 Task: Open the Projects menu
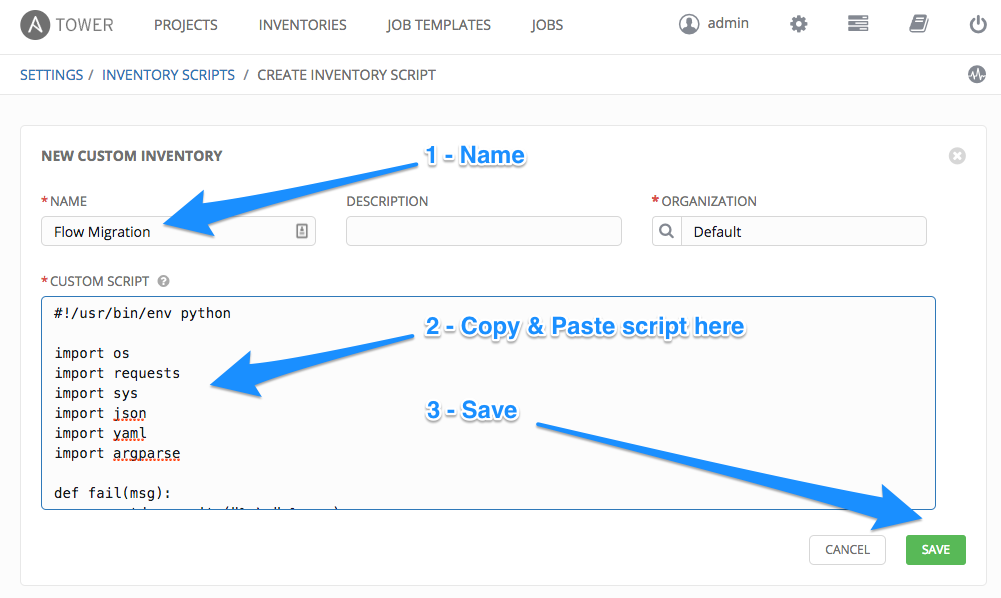click(186, 25)
